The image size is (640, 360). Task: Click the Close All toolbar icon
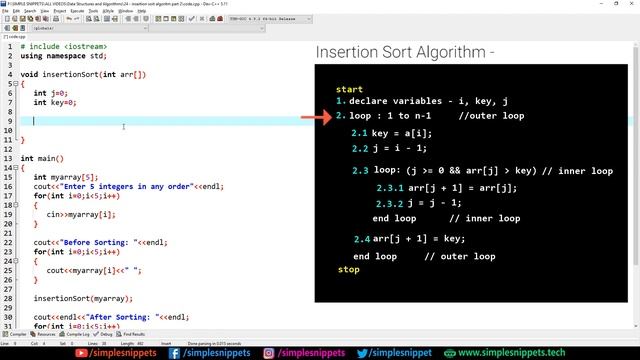click(x=45, y=19)
